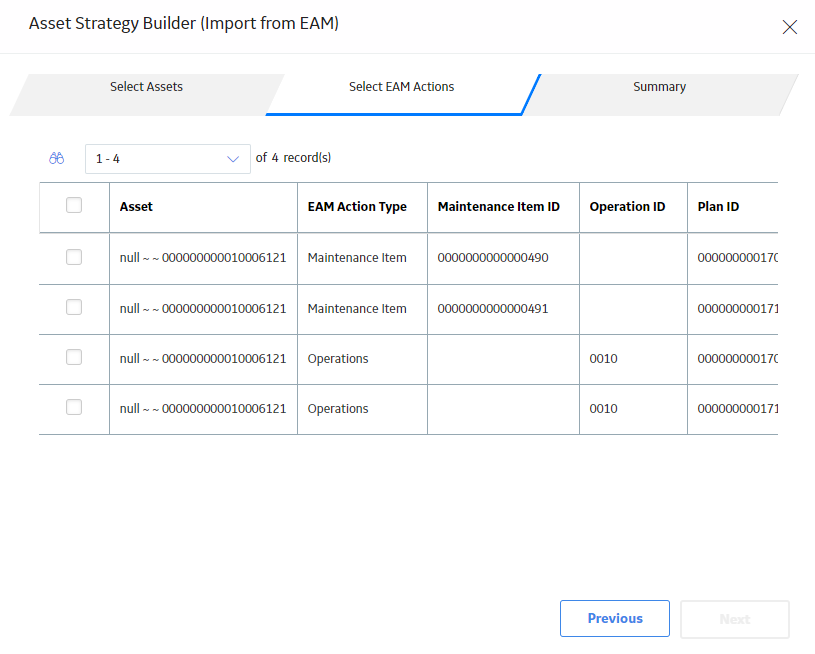Click the EAM Action Type column header
Screen dimensions: 815x654
(x=362, y=207)
